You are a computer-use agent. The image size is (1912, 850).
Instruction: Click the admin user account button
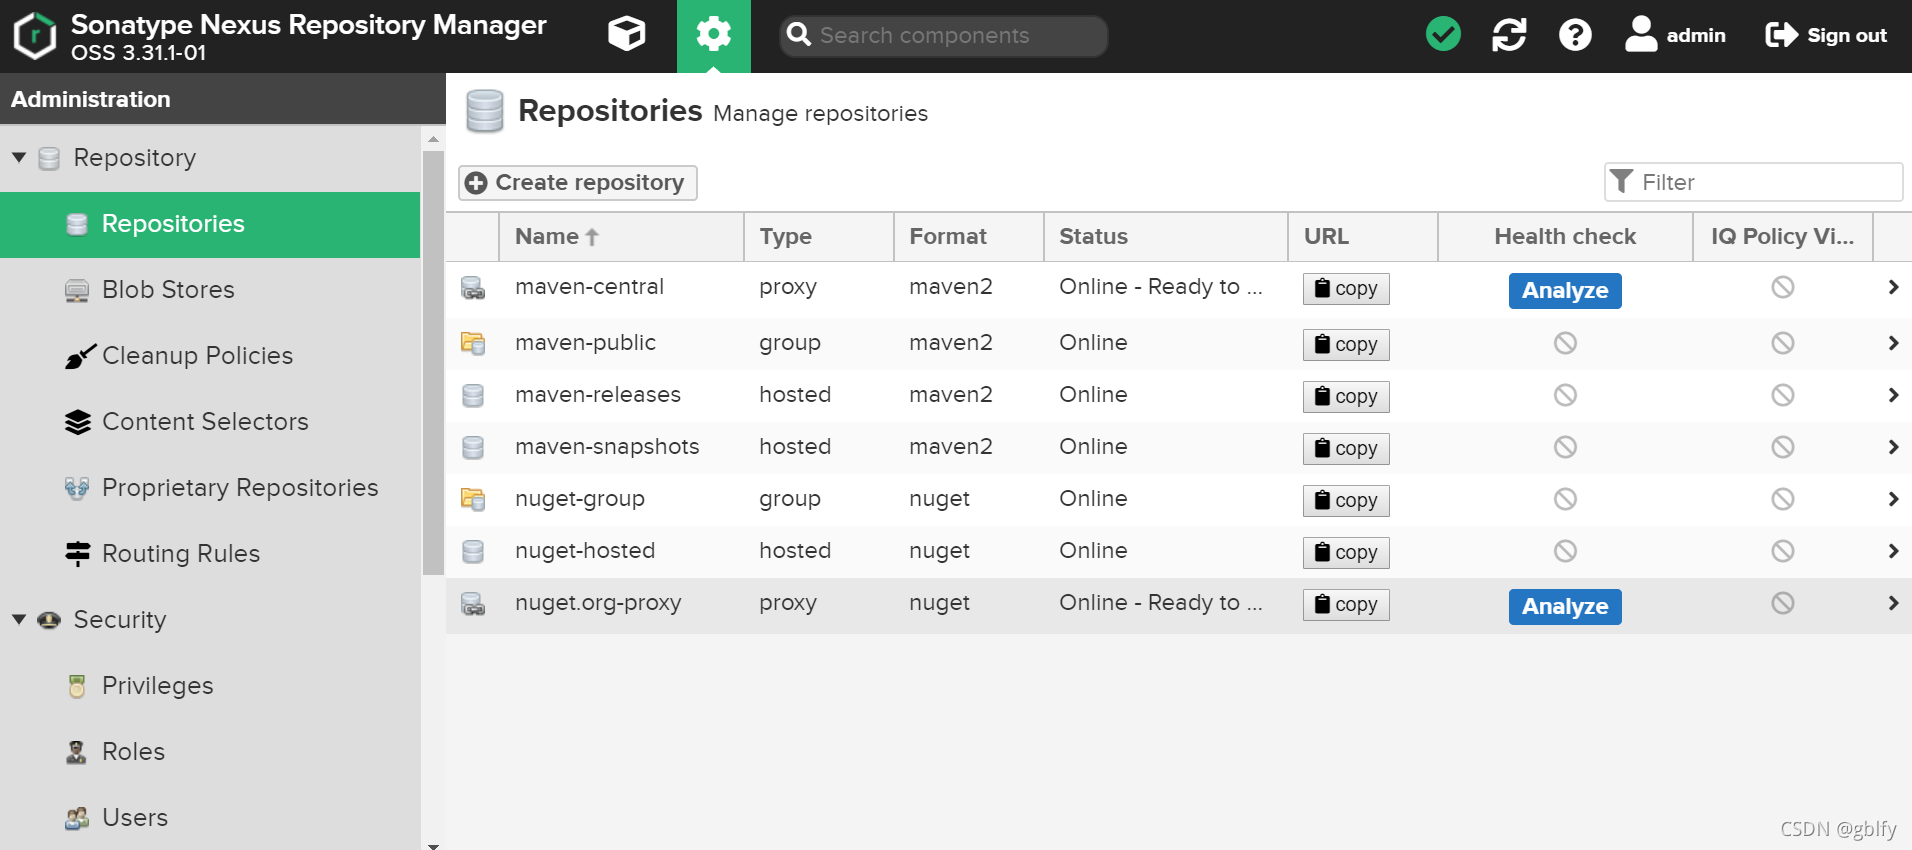[x=1675, y=35]
